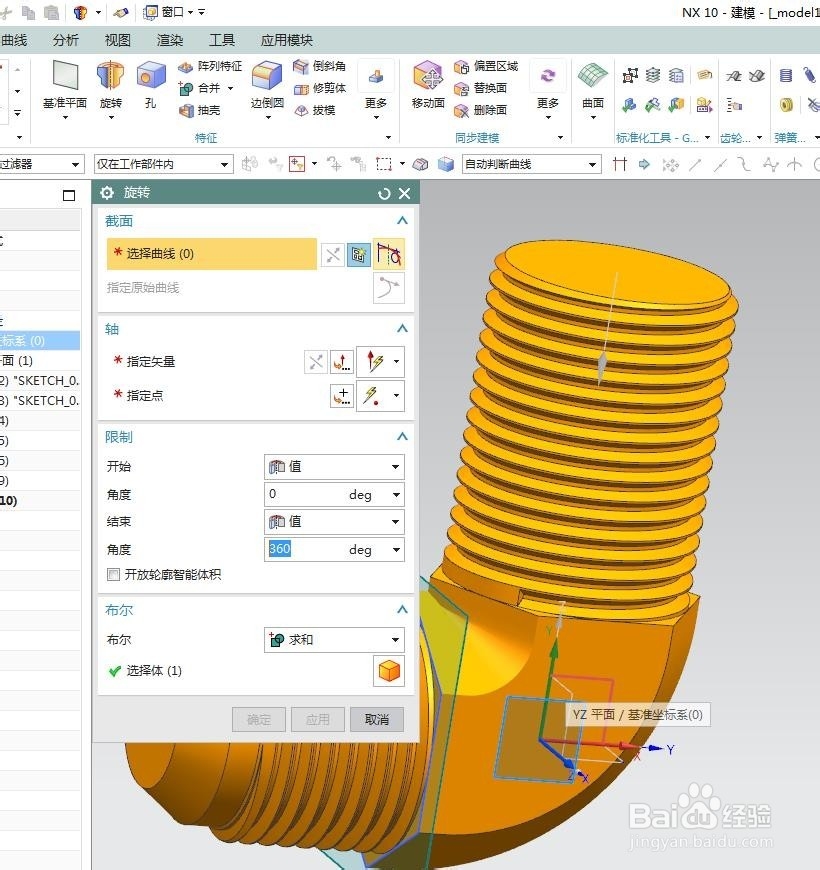Click the sketch section icon next to 选择曲线

(359, 255)
